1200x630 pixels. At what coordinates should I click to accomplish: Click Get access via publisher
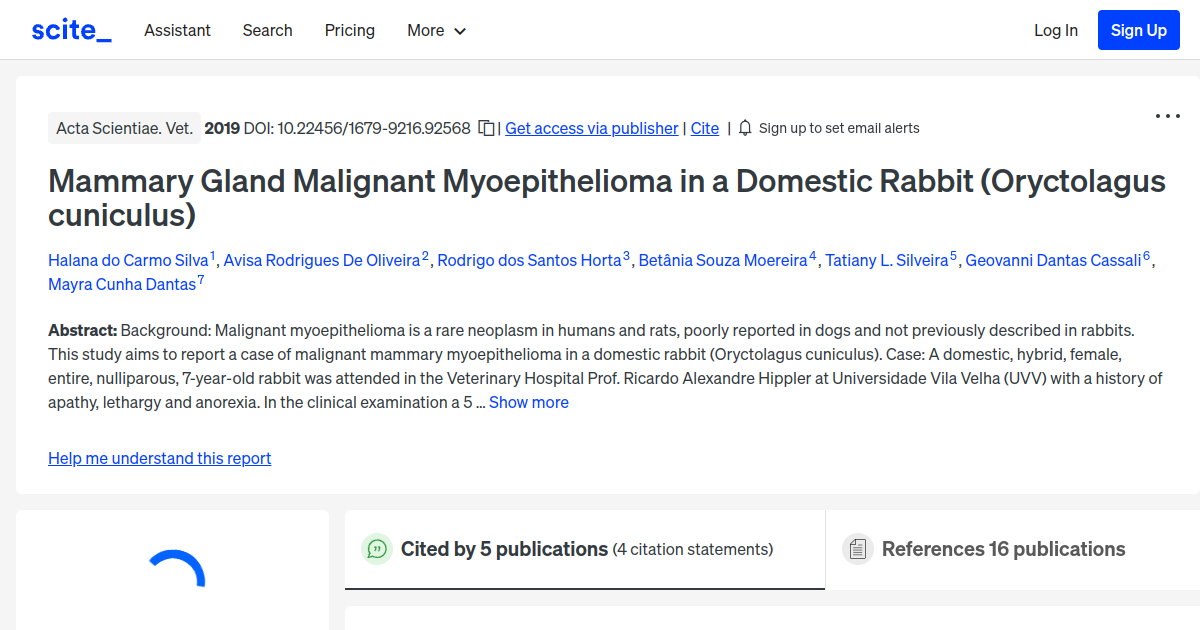pyautogui.click(x=591, y=128)
